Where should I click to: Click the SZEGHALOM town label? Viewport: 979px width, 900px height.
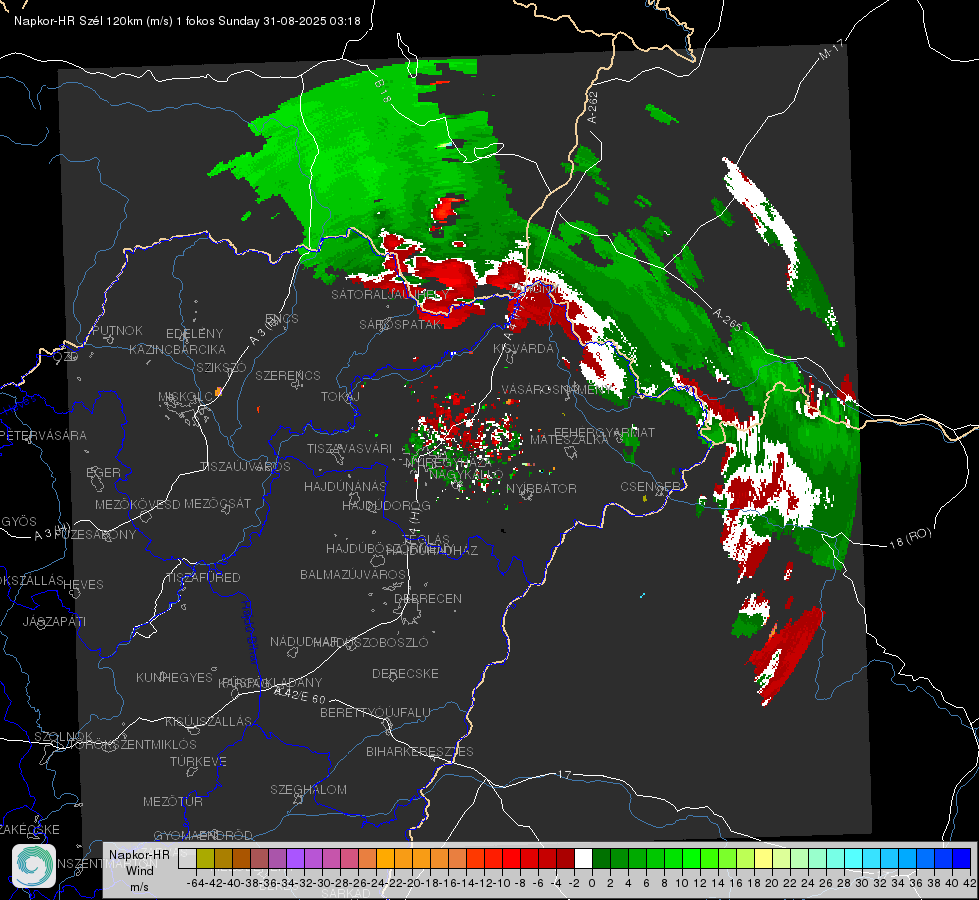308,789
